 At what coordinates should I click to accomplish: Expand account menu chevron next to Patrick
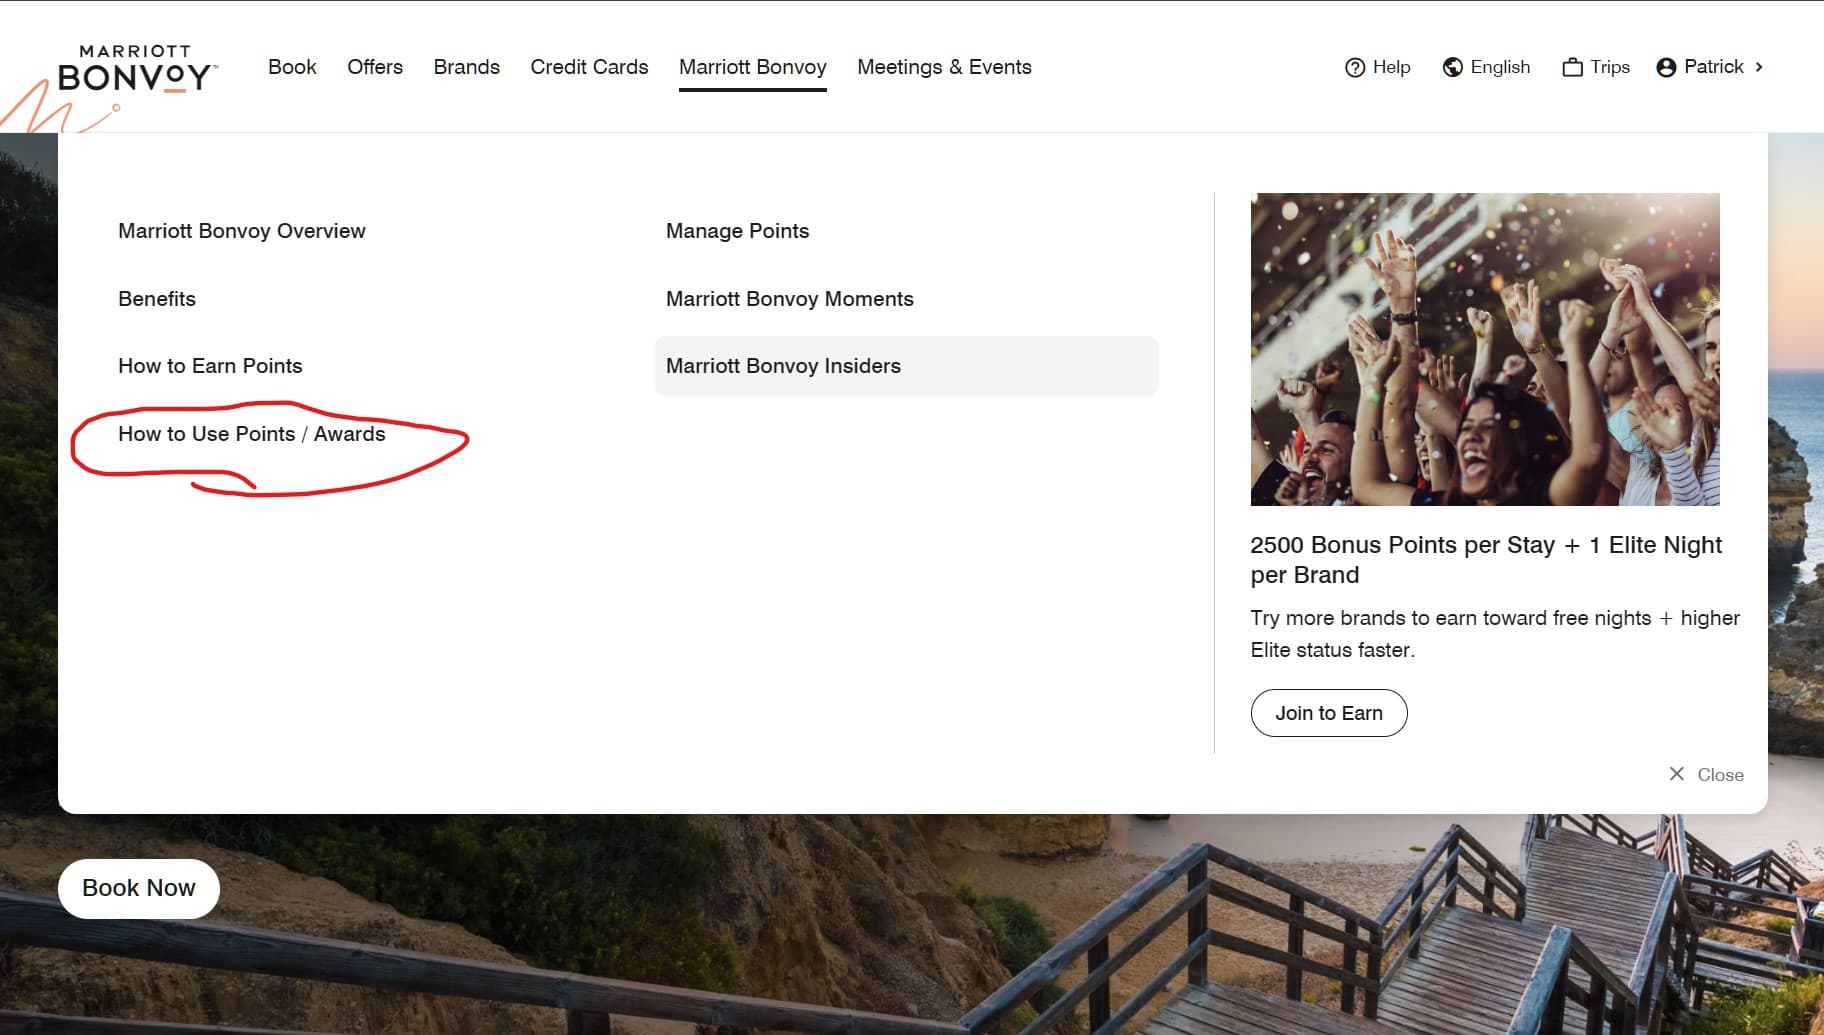coord(1759,67)
